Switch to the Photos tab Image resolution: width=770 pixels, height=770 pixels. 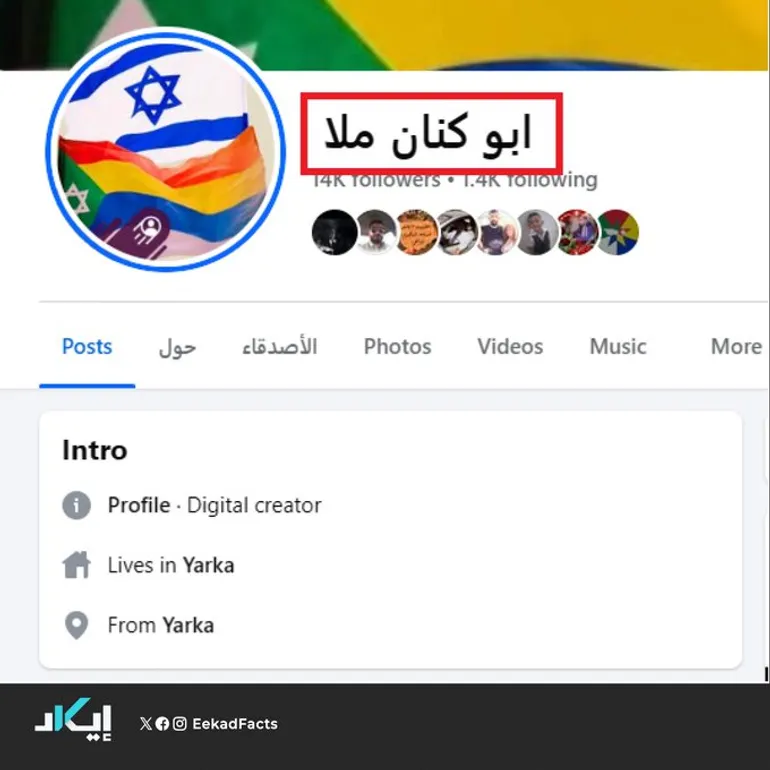[x=397, y=347]
